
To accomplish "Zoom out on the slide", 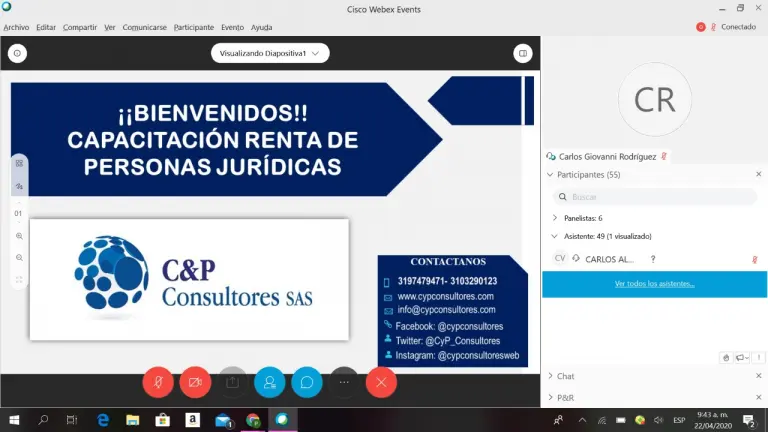I will tap(19, 258).
